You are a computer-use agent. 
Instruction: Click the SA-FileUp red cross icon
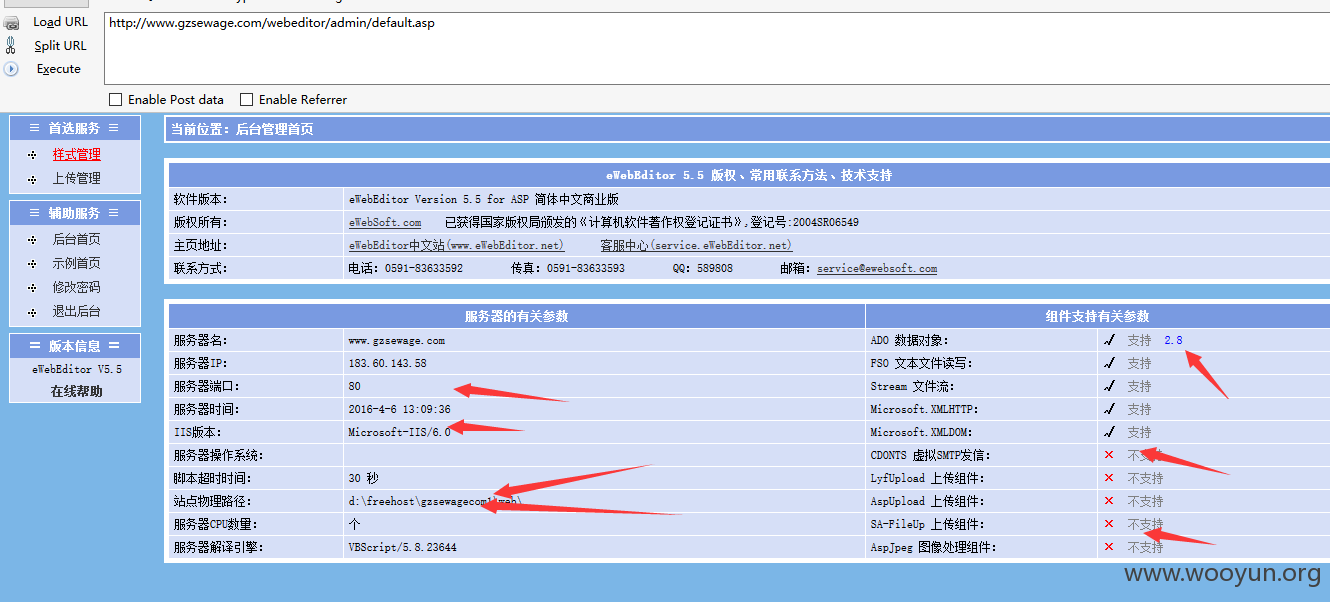tap(1109, 524)
